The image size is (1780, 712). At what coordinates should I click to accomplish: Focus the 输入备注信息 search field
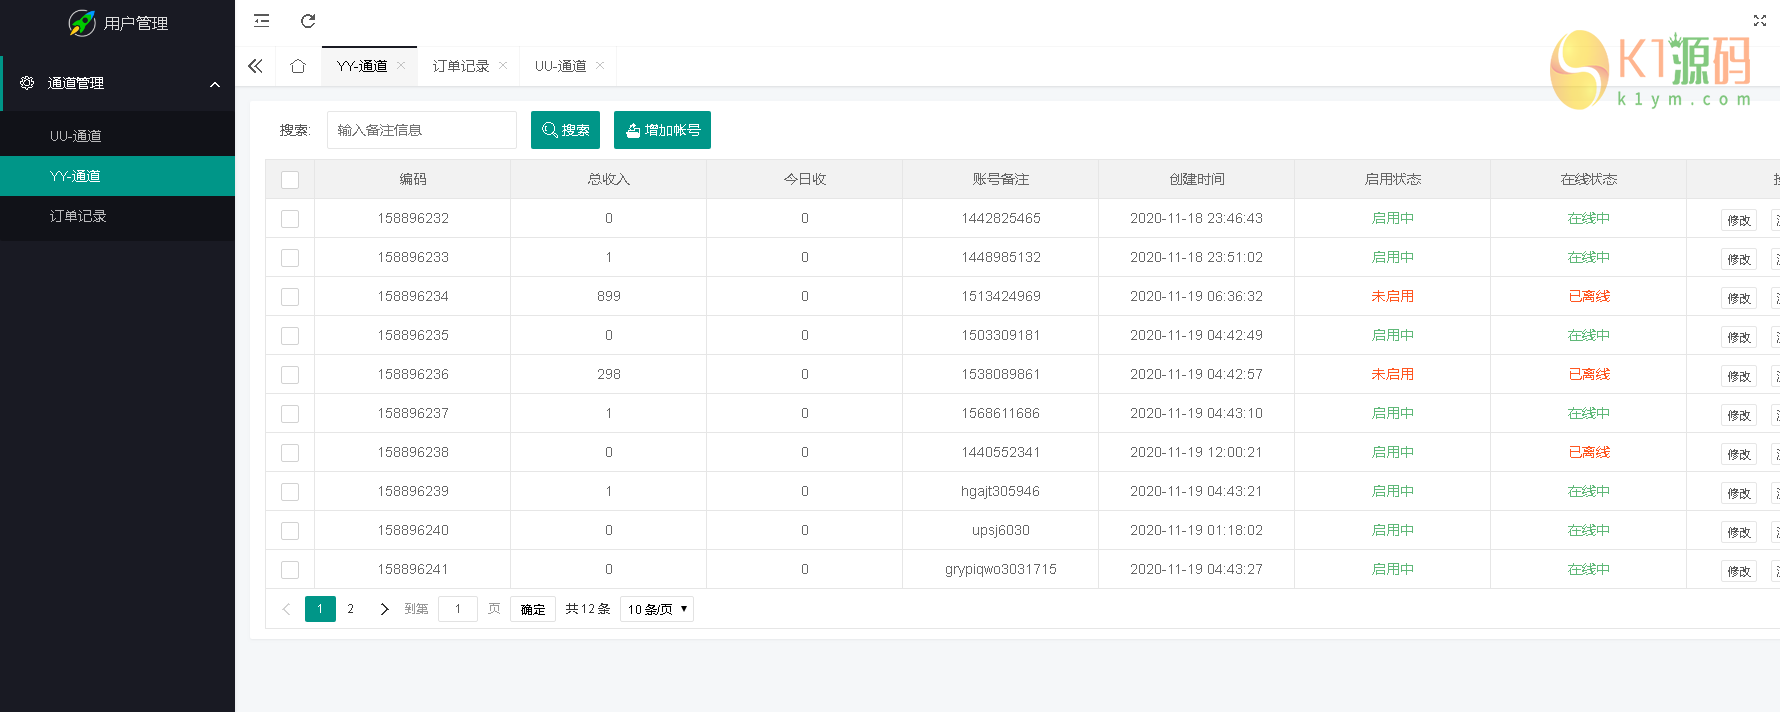point(421,130)
